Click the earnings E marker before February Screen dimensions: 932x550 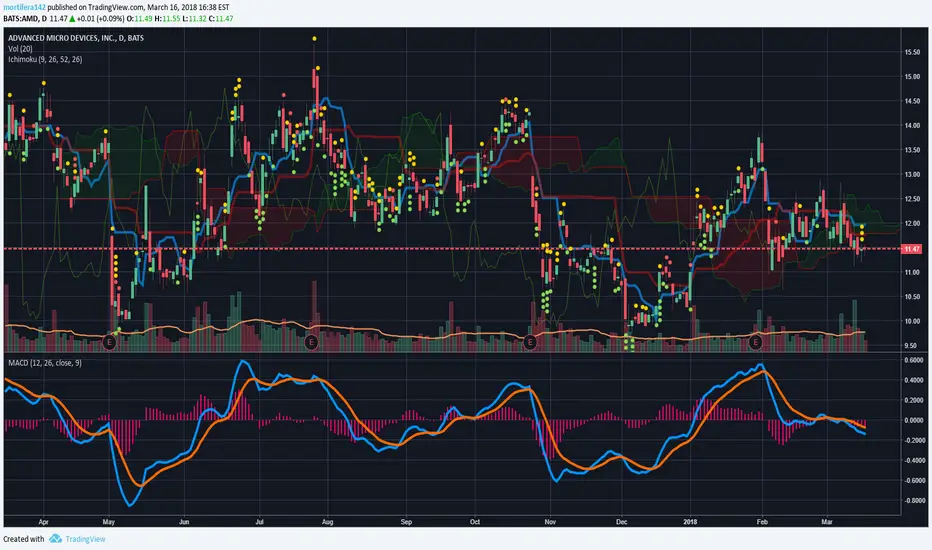(x=755, y=342)
